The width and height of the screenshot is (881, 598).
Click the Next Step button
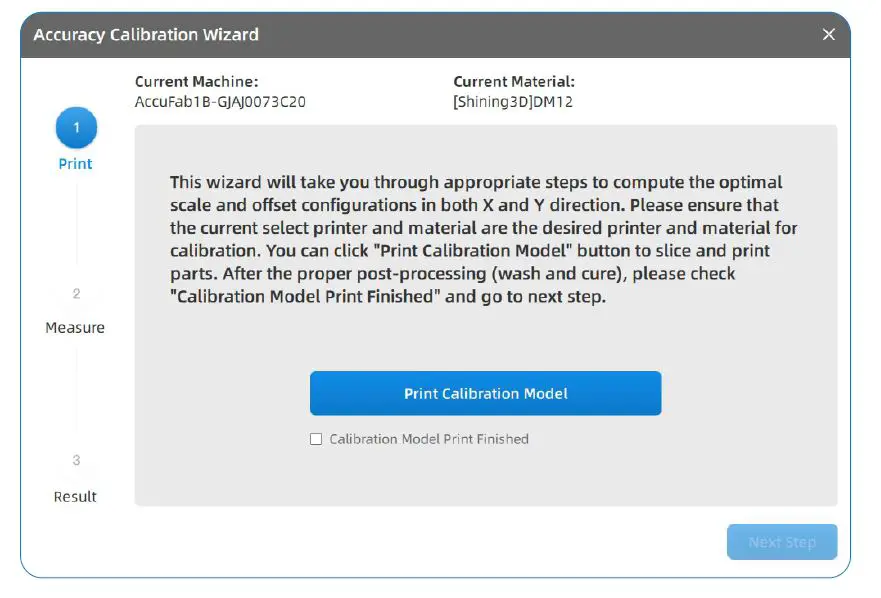(782, 542)
